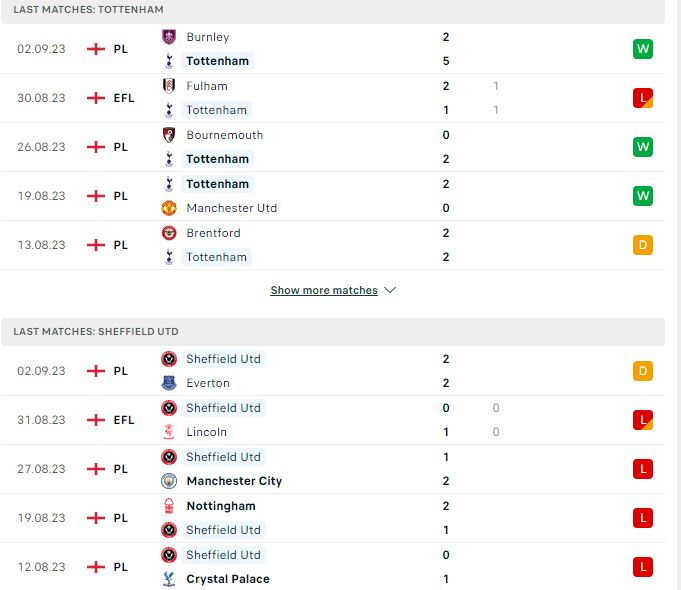Click the Fulham club crest icon
Viewport: 681px width, 590px height.
point(169,86)
